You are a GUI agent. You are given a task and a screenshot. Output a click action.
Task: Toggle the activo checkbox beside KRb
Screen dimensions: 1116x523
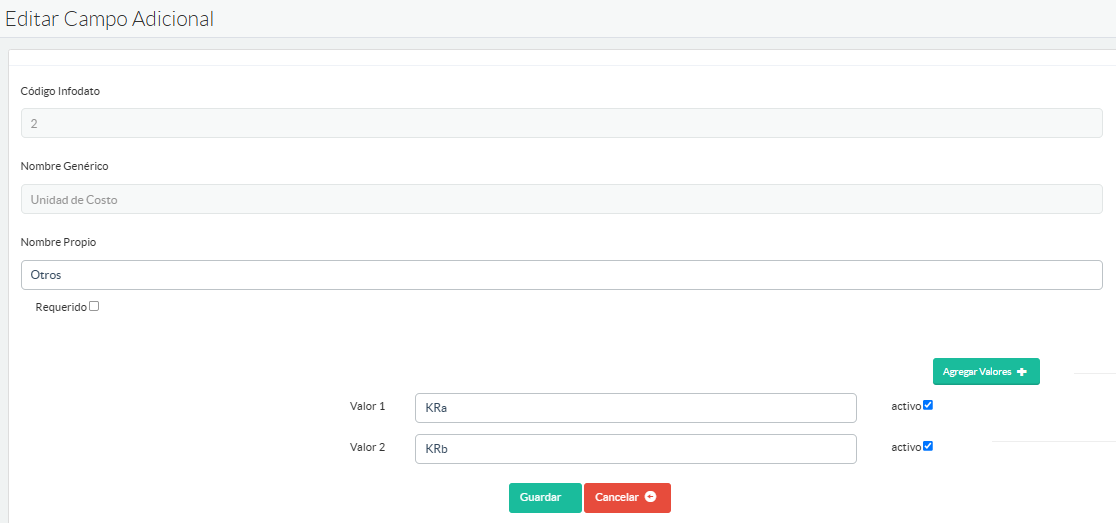click(928, 446)
